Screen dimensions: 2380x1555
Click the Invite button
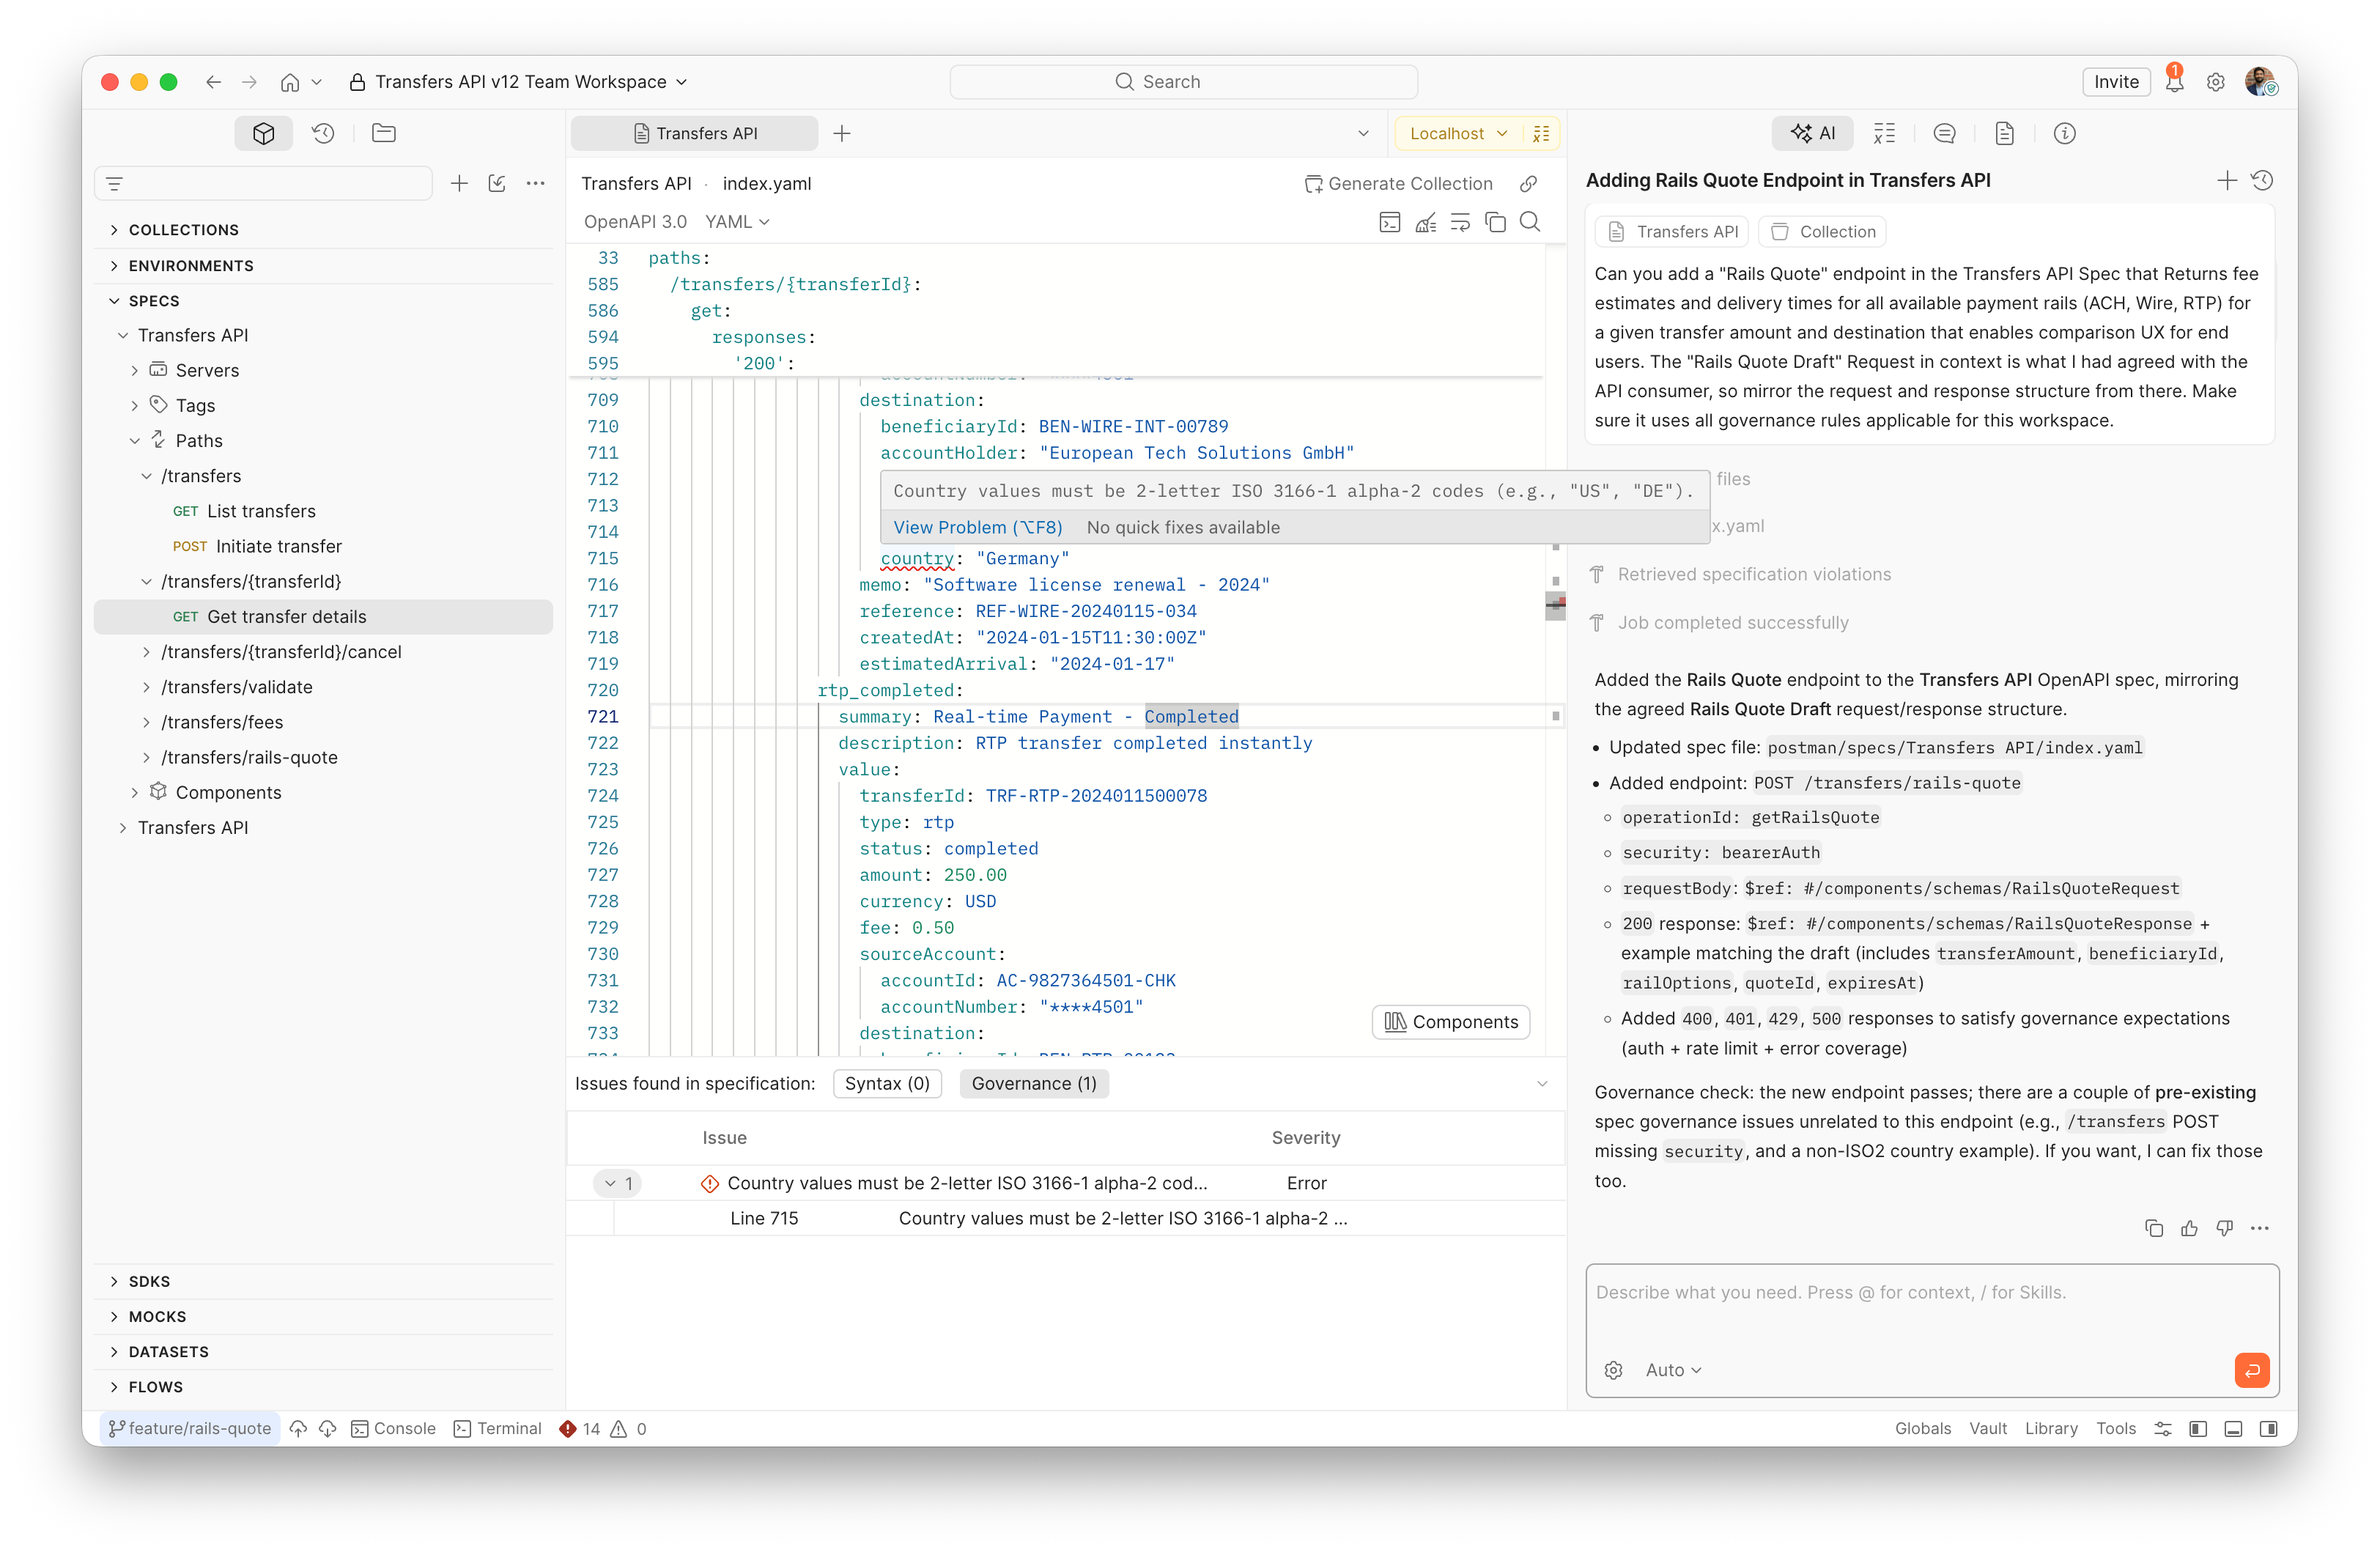pyautogui.click(x=2116, y=82)
